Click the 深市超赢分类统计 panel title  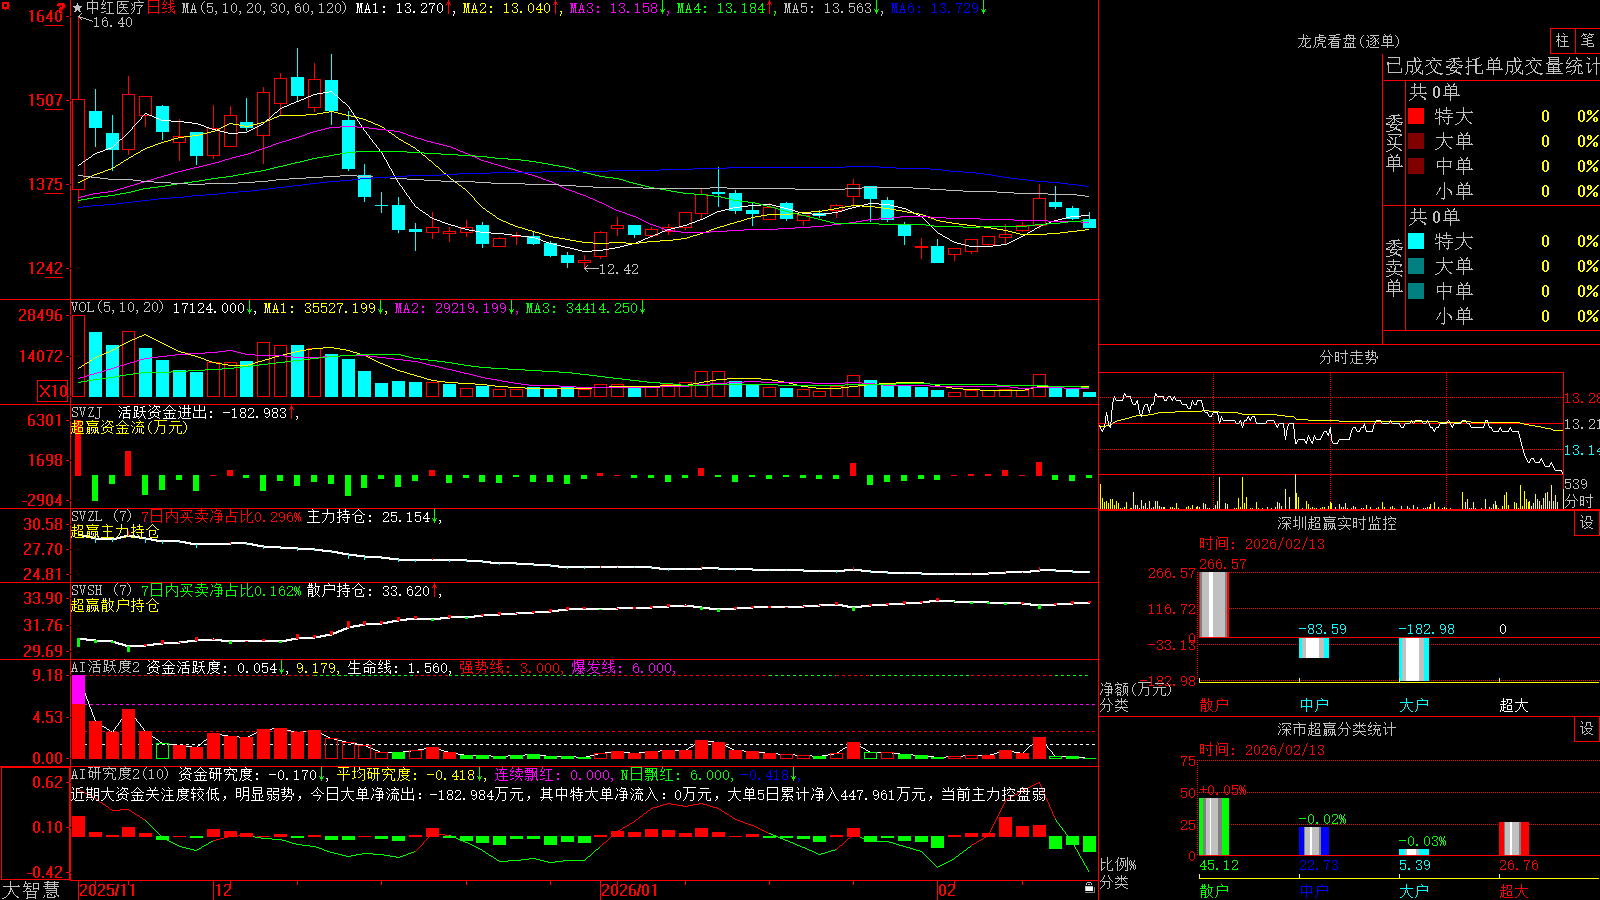click(1337, 729)
